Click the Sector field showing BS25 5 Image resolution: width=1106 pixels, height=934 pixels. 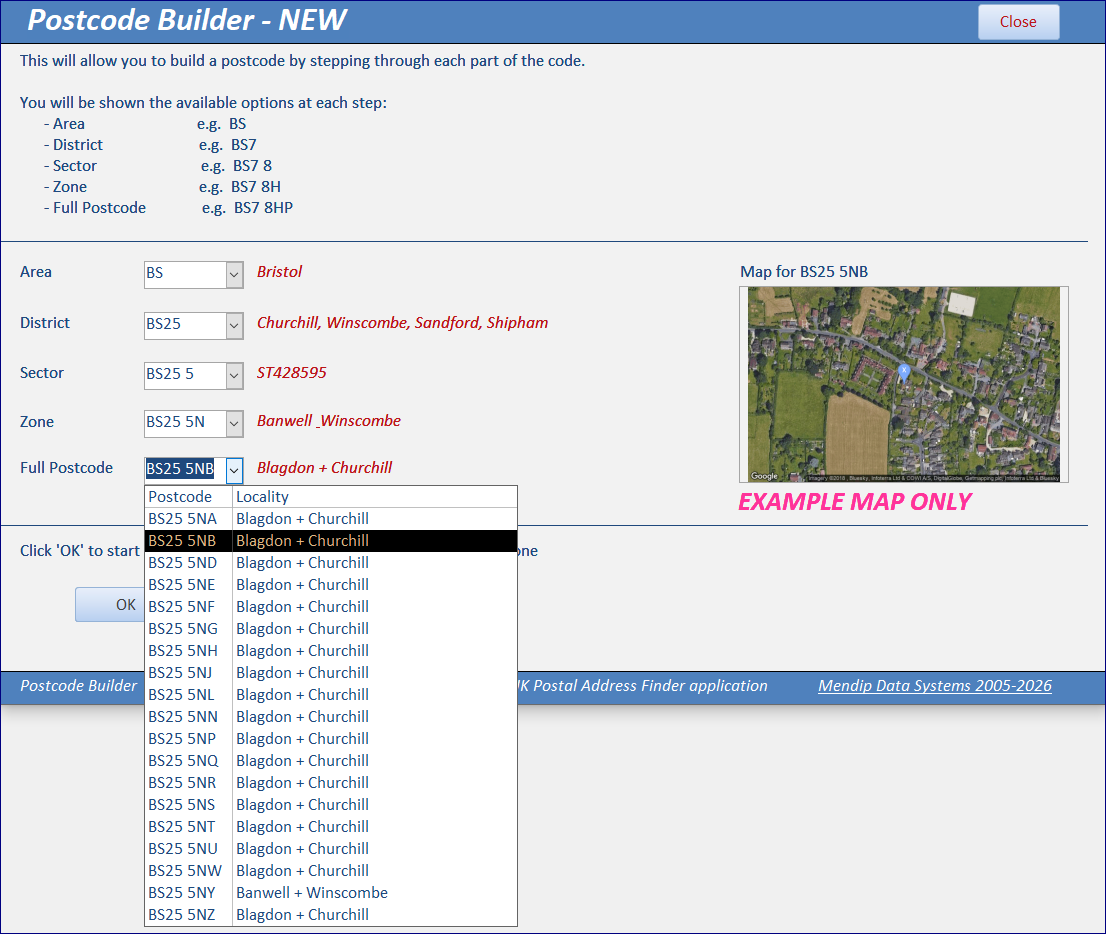(186, 375)
